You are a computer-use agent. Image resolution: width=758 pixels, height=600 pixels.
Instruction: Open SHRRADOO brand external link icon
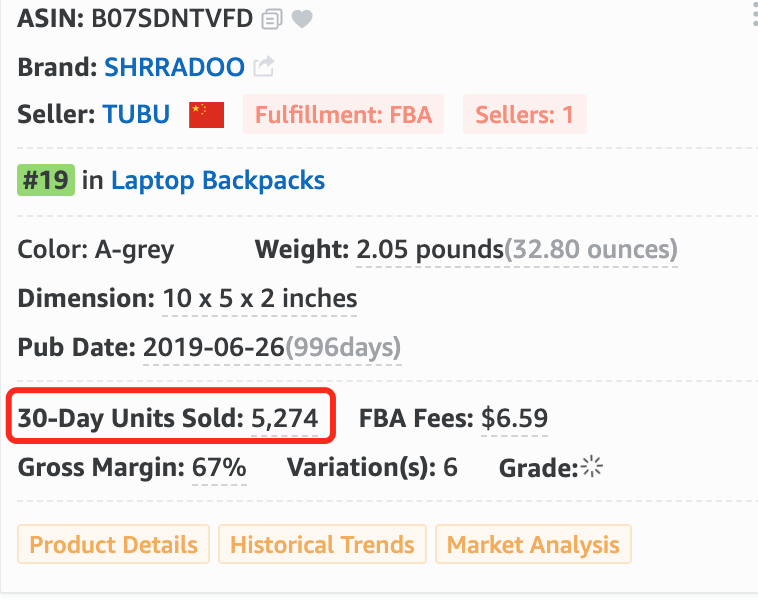coord(264,66)
